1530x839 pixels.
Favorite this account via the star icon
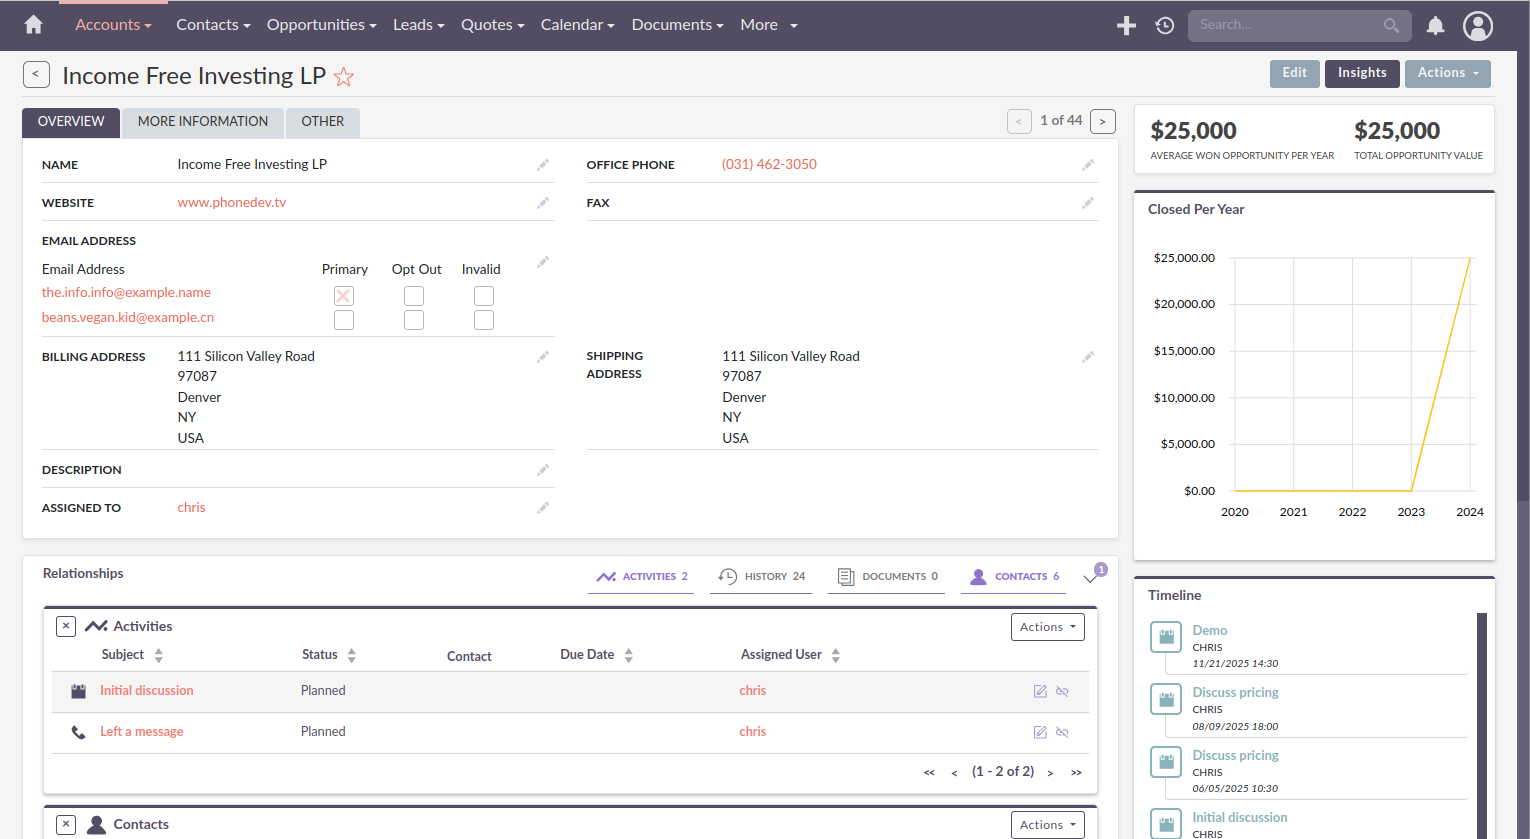tap(344, 75)
